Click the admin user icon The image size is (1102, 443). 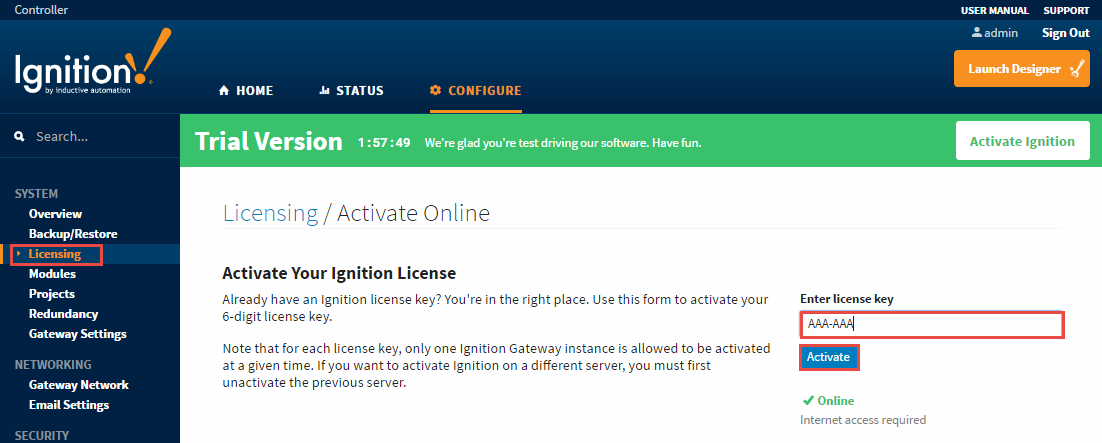(977, 33)
